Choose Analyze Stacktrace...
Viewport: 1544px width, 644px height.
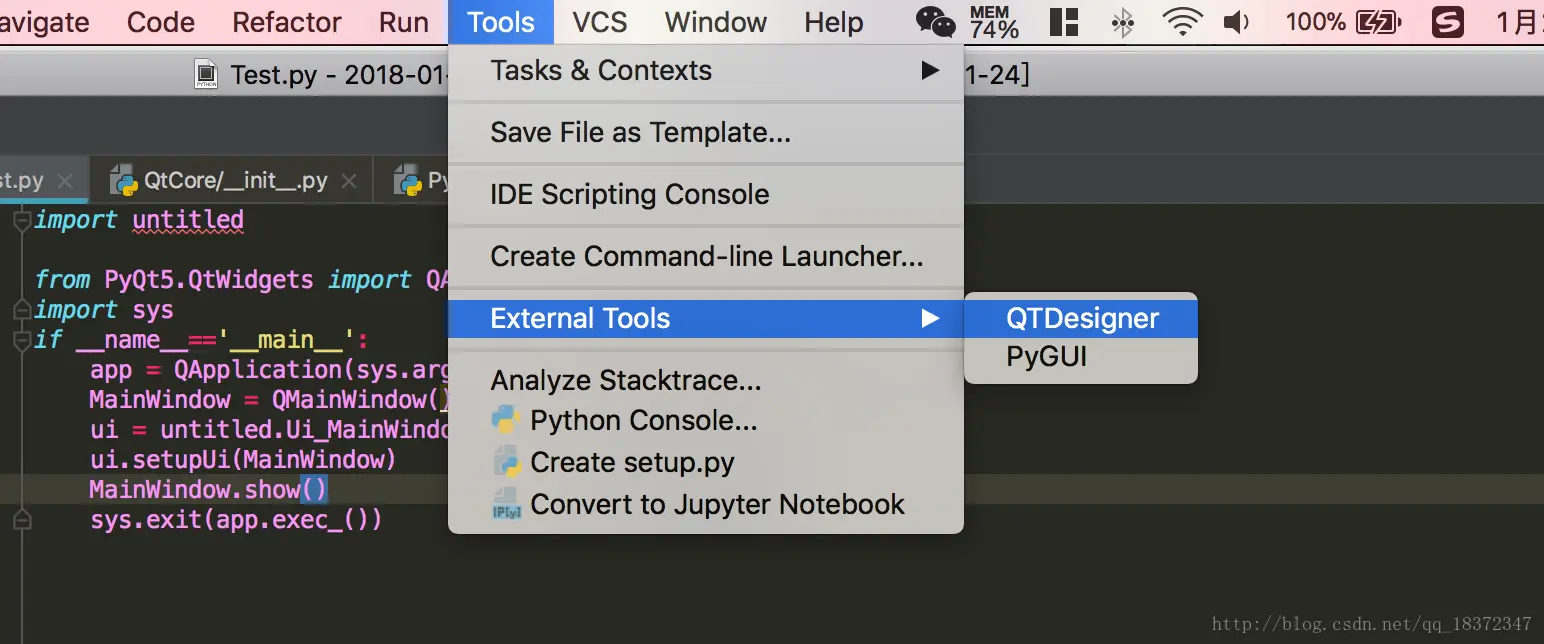tap(706, 380)
